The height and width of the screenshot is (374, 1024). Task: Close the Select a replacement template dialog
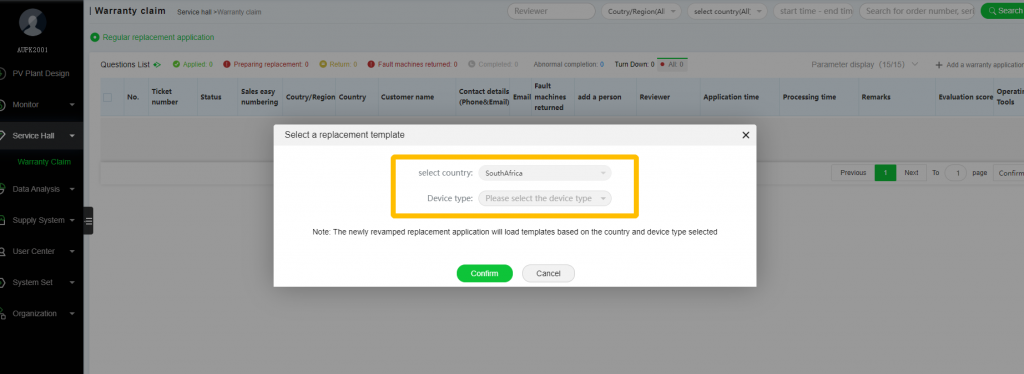(746, 135)
